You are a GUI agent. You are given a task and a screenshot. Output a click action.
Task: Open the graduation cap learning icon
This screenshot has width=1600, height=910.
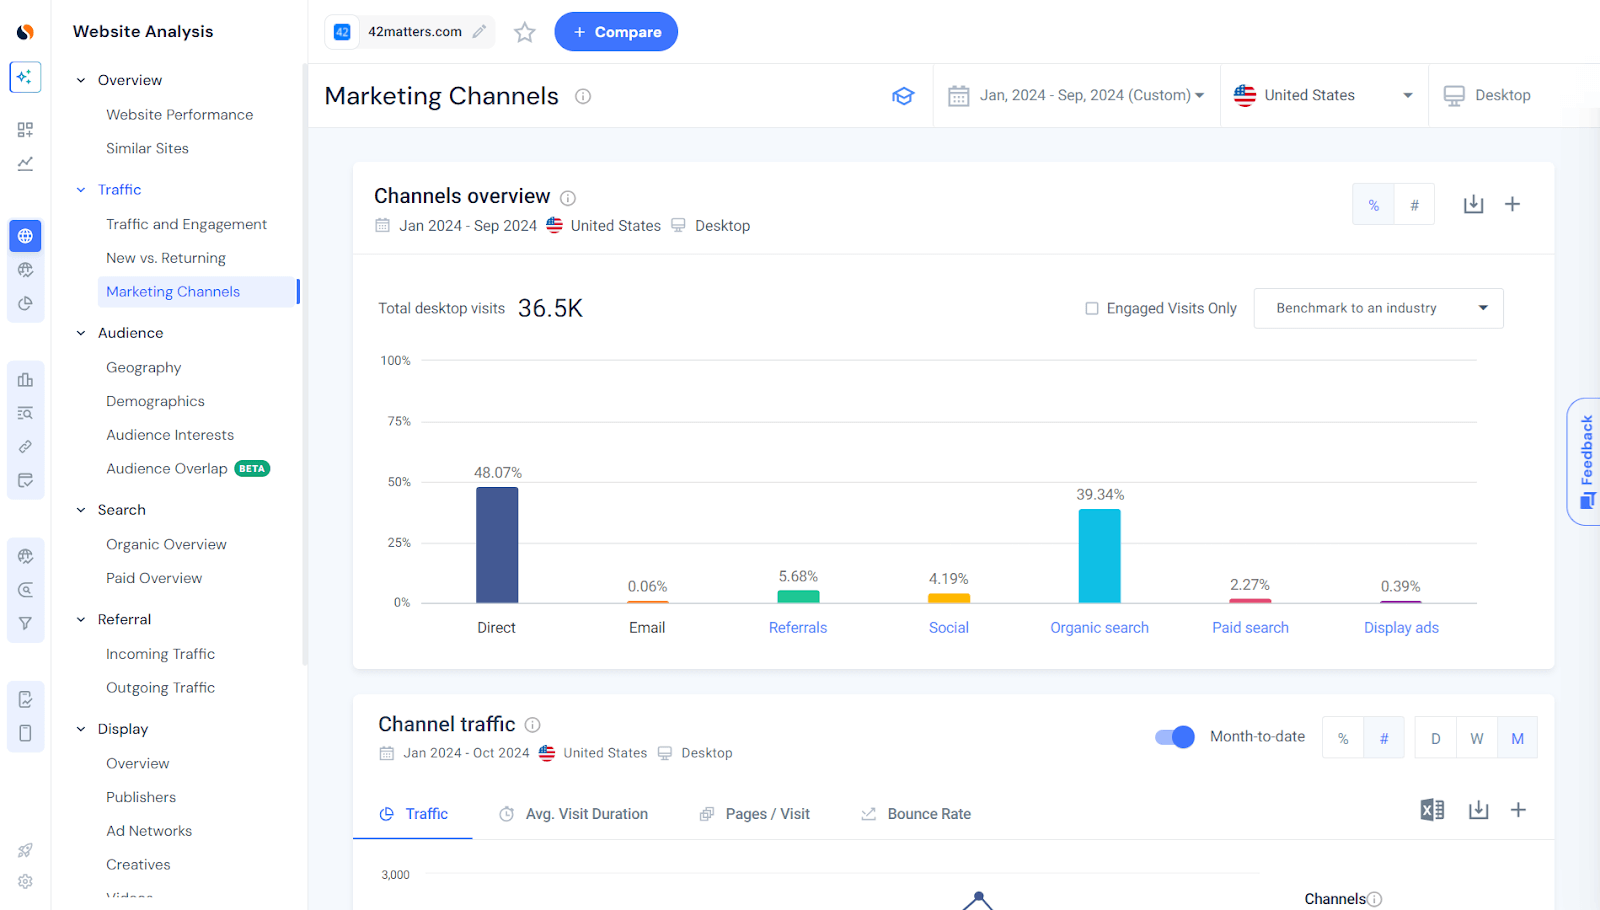click(x=903, y=96)
